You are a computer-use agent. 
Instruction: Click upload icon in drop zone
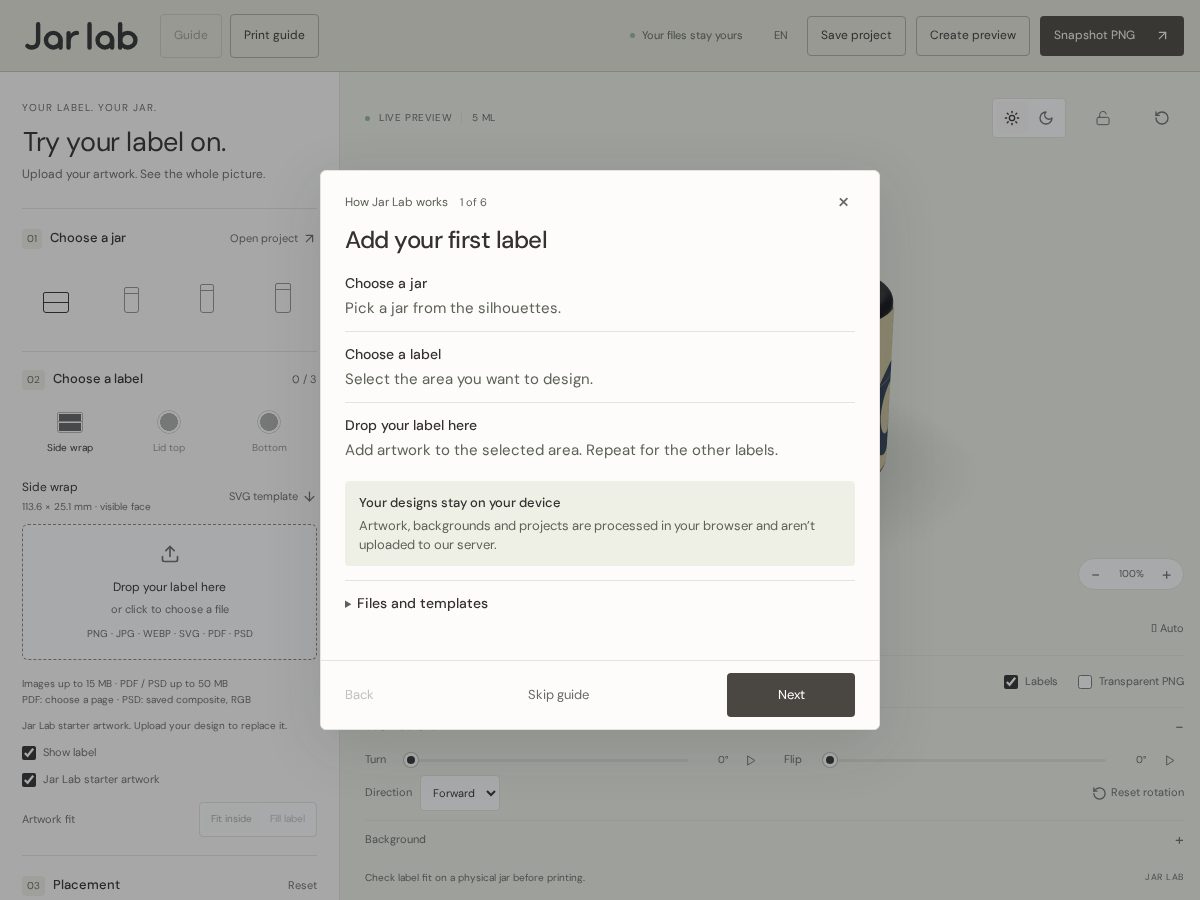tap(170, 554)
